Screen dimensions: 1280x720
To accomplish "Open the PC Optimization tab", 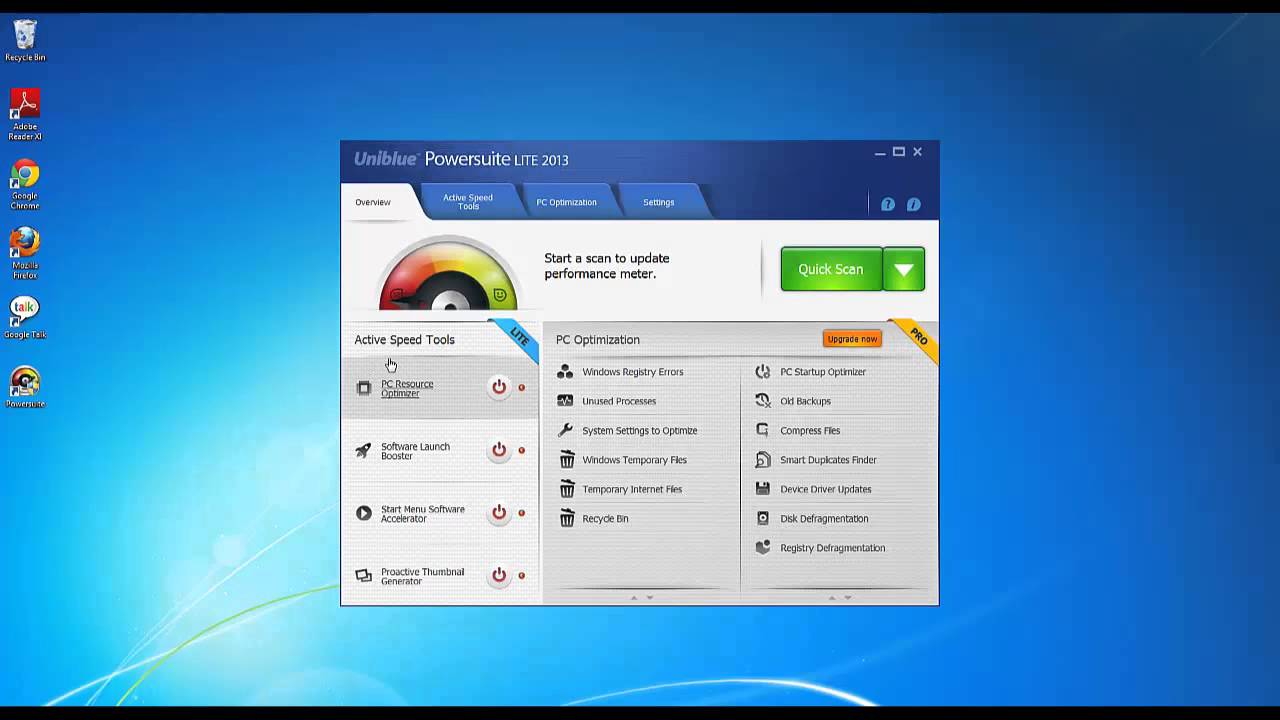I will [566, 202].
